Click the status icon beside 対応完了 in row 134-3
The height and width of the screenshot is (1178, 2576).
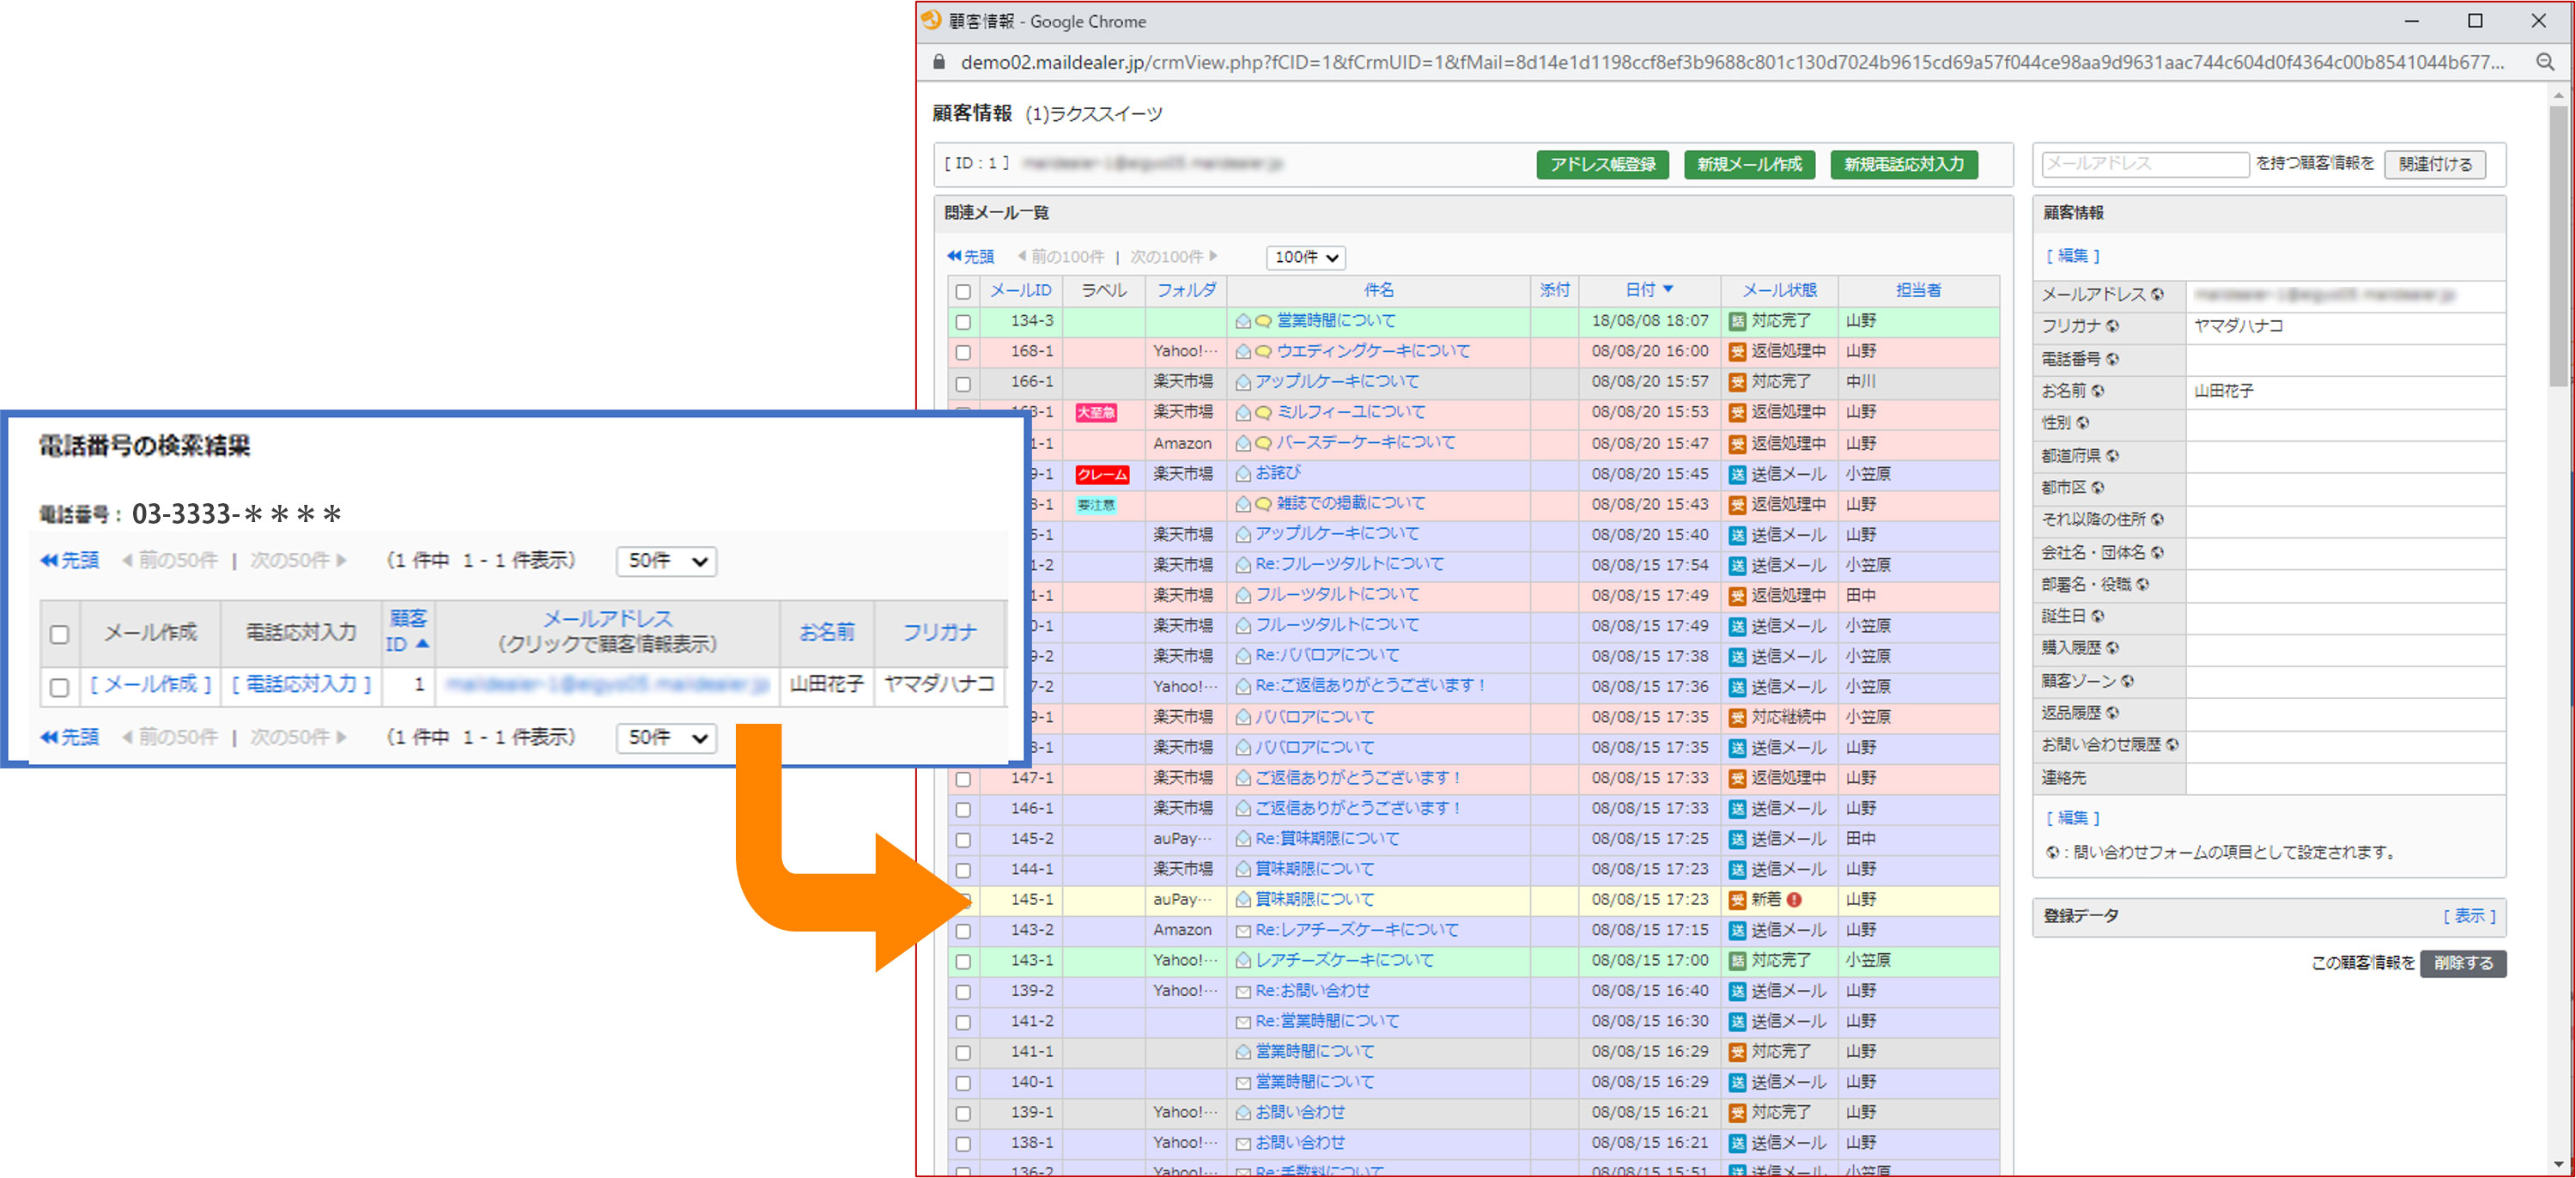1738,321
